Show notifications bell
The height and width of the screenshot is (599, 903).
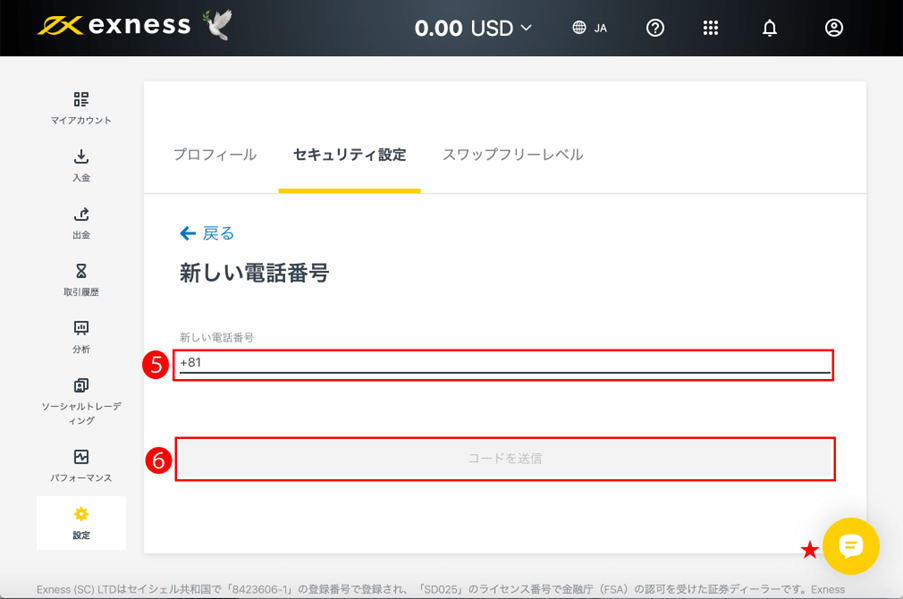pyautogui.click(x=769, y=28)
